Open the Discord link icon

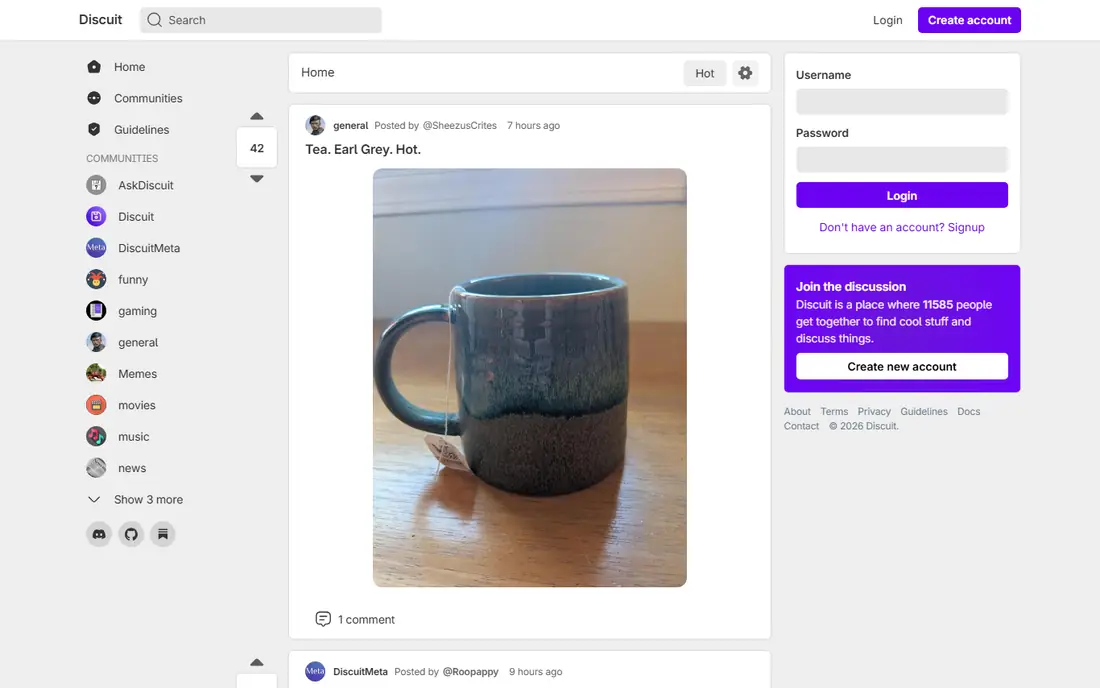pyautogui.click(x=99, y=534)
